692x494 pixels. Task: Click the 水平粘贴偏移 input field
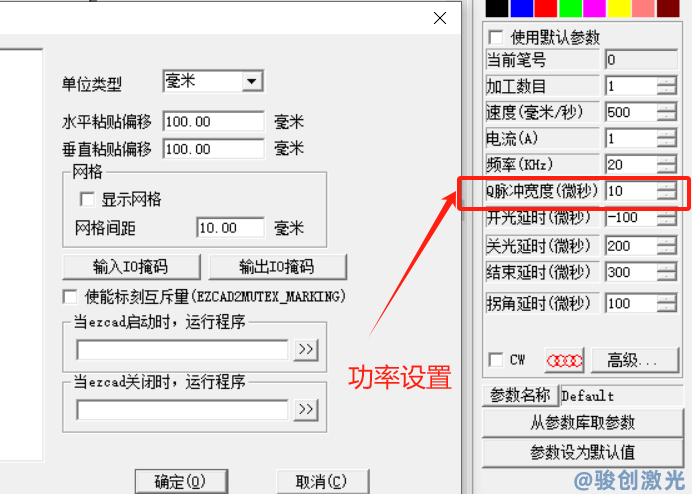tap(214, 121)
